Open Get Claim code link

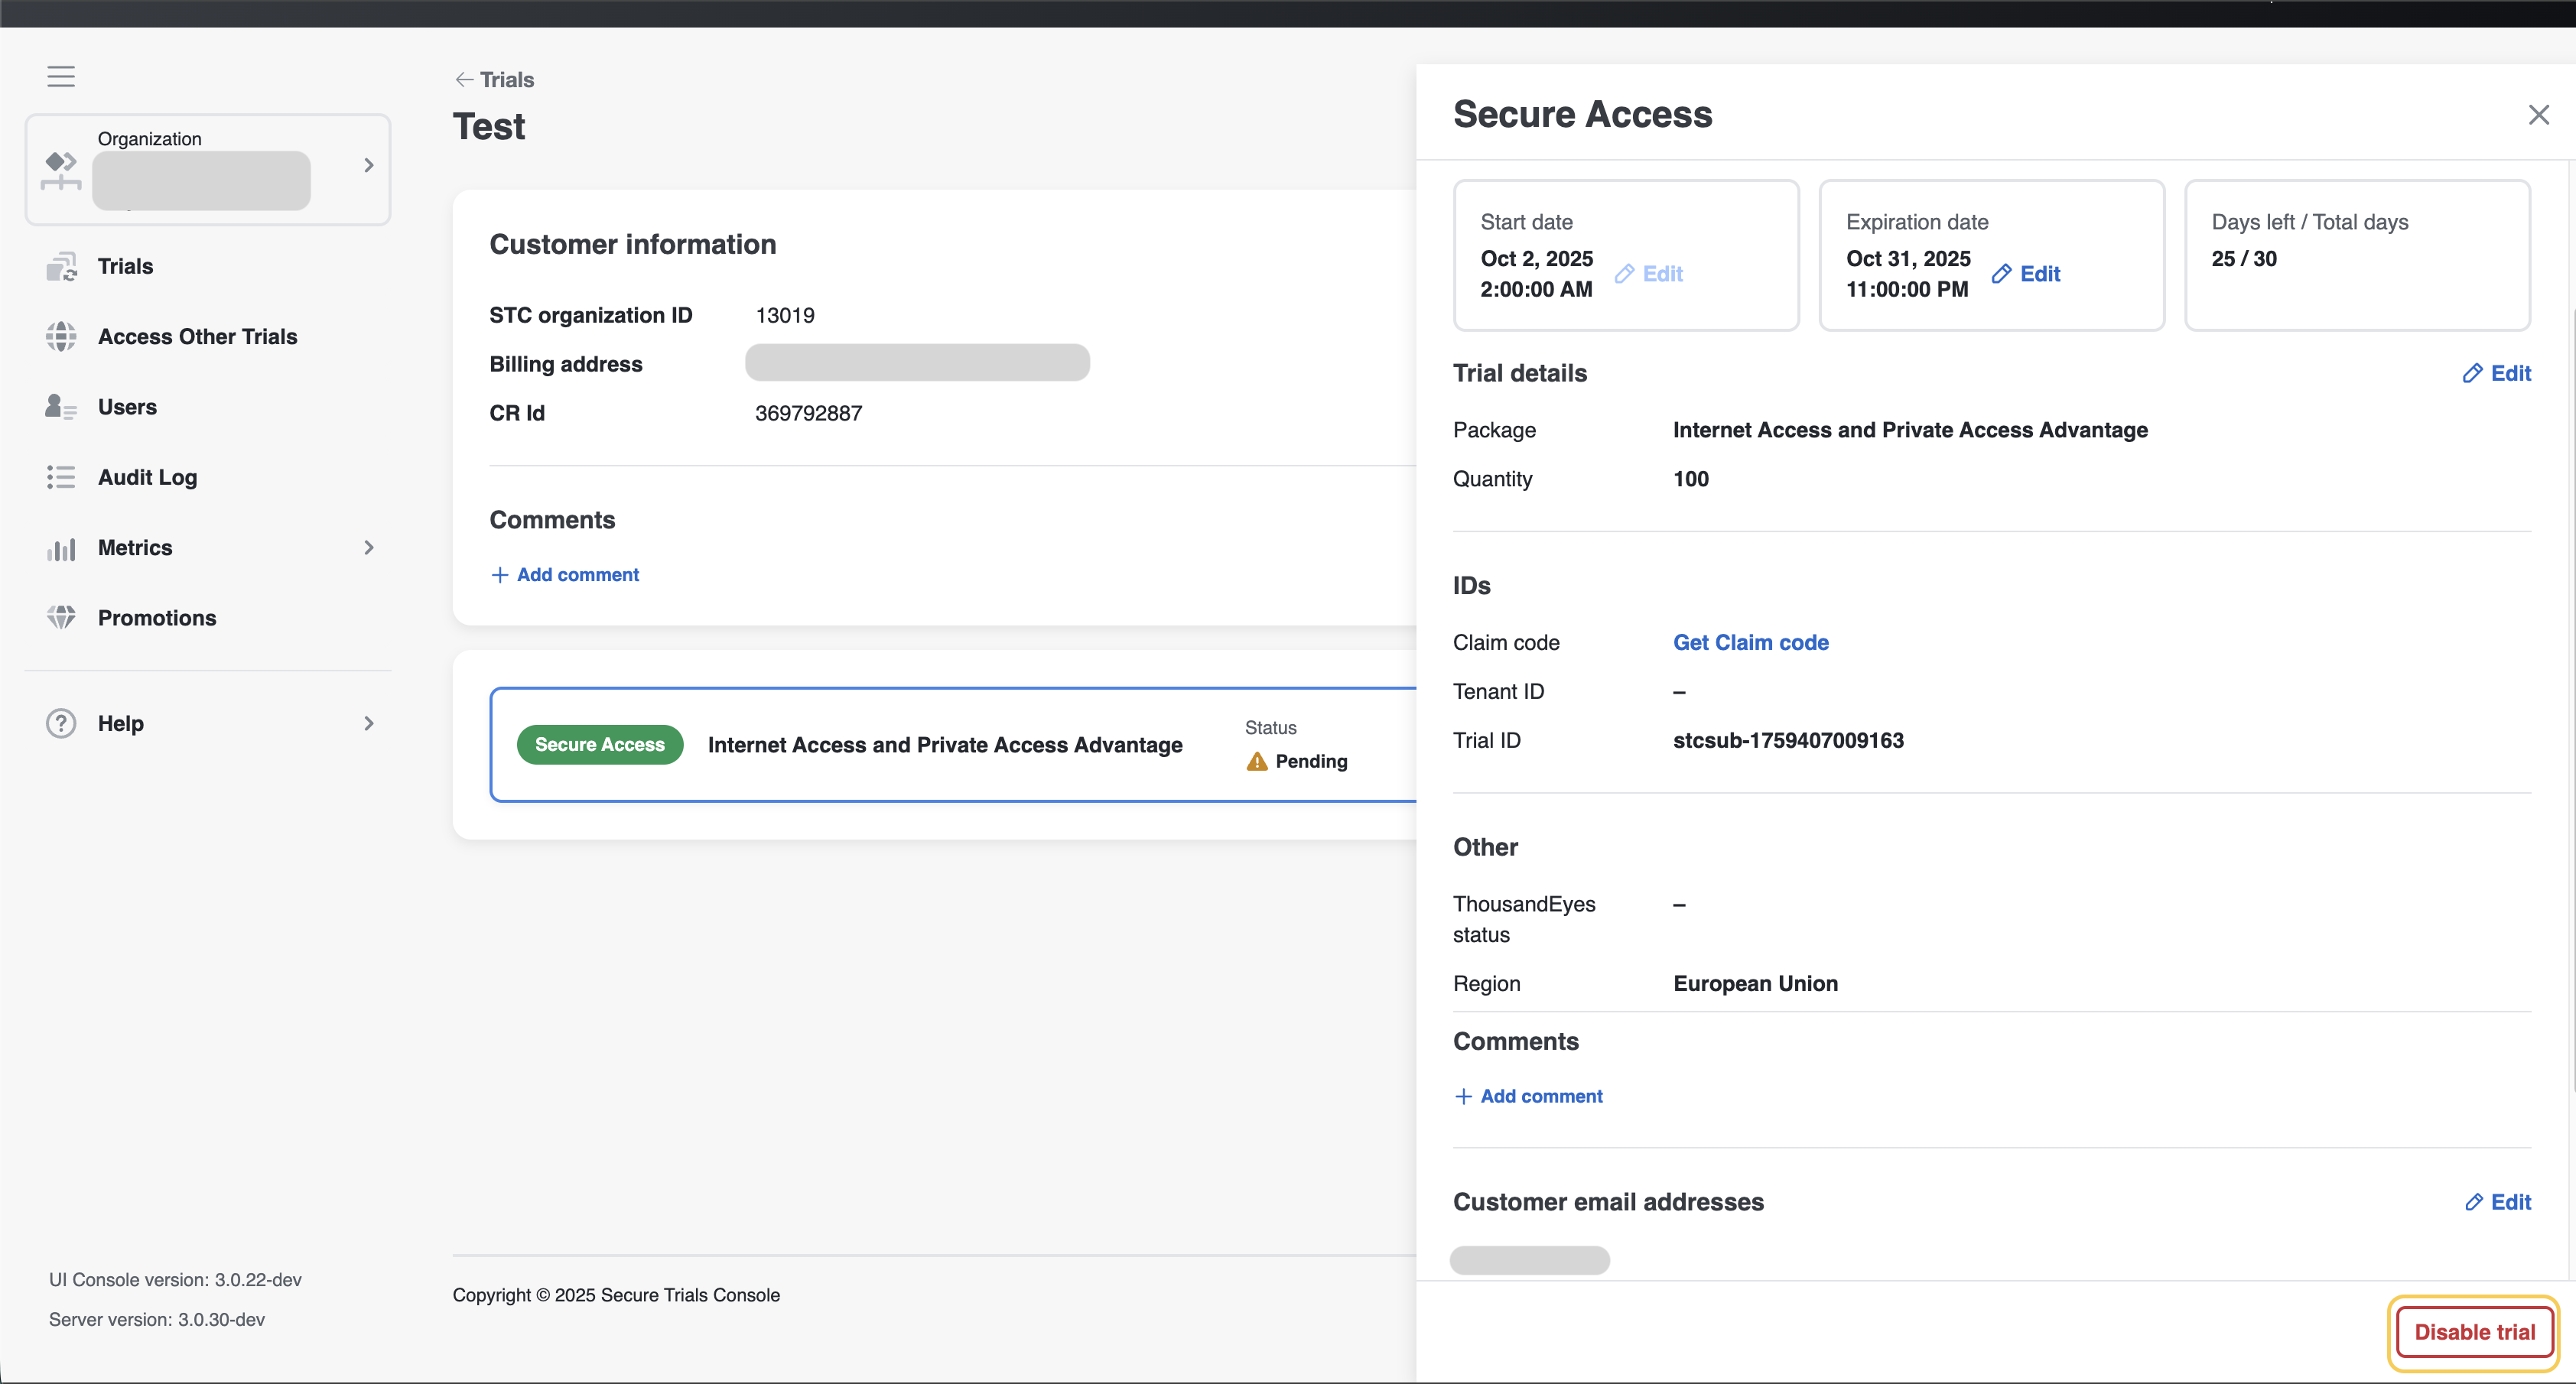click(x=1750, y=643)
